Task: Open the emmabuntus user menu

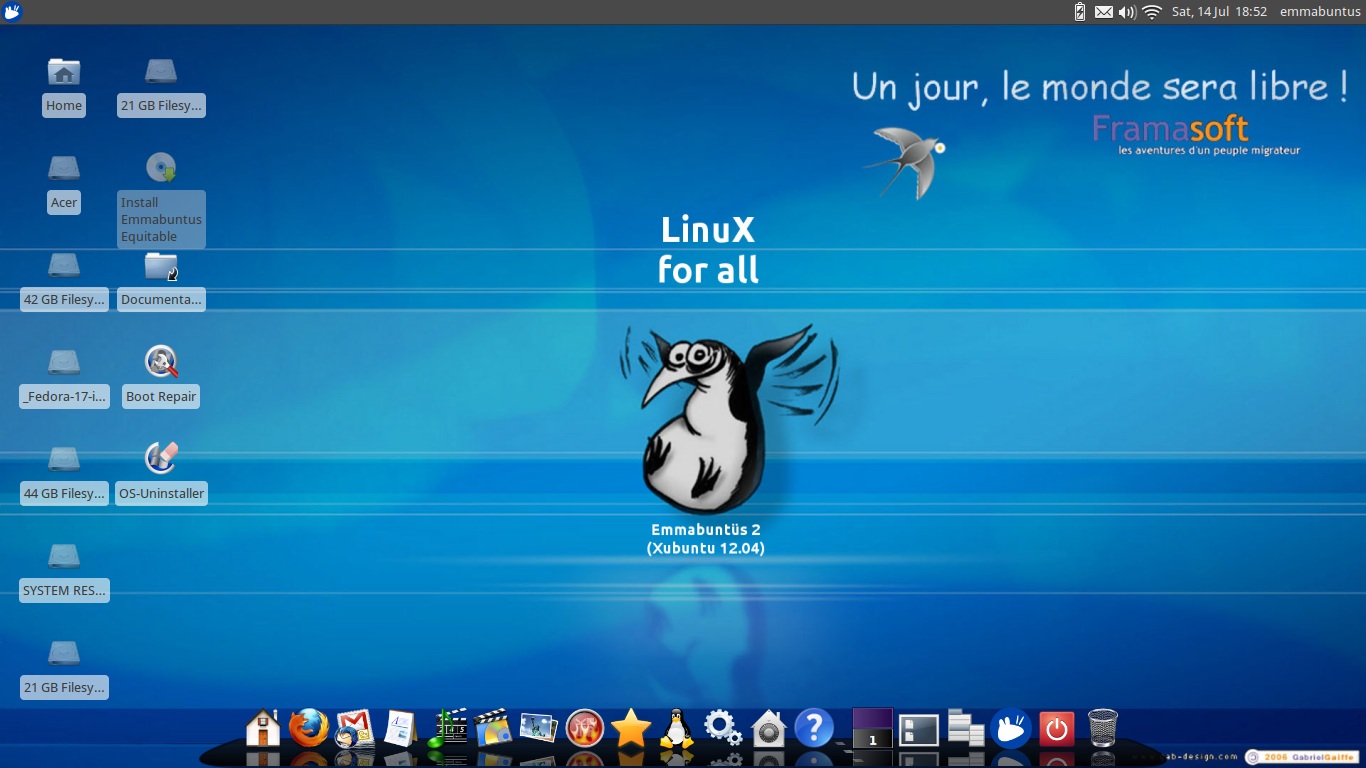Action: [x=1320, y=12]
